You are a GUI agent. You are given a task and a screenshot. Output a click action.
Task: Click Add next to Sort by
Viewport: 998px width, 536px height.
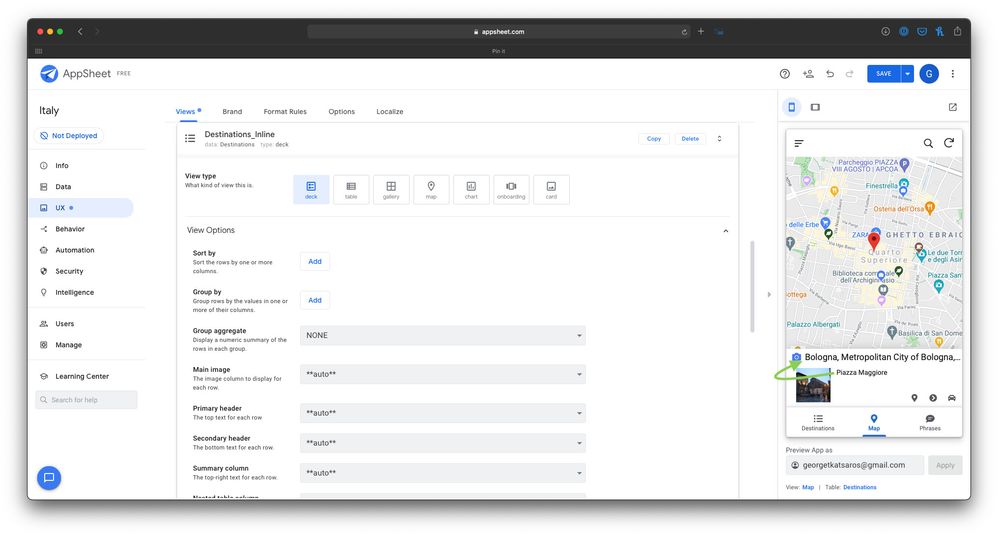click(x=315, y=262)
